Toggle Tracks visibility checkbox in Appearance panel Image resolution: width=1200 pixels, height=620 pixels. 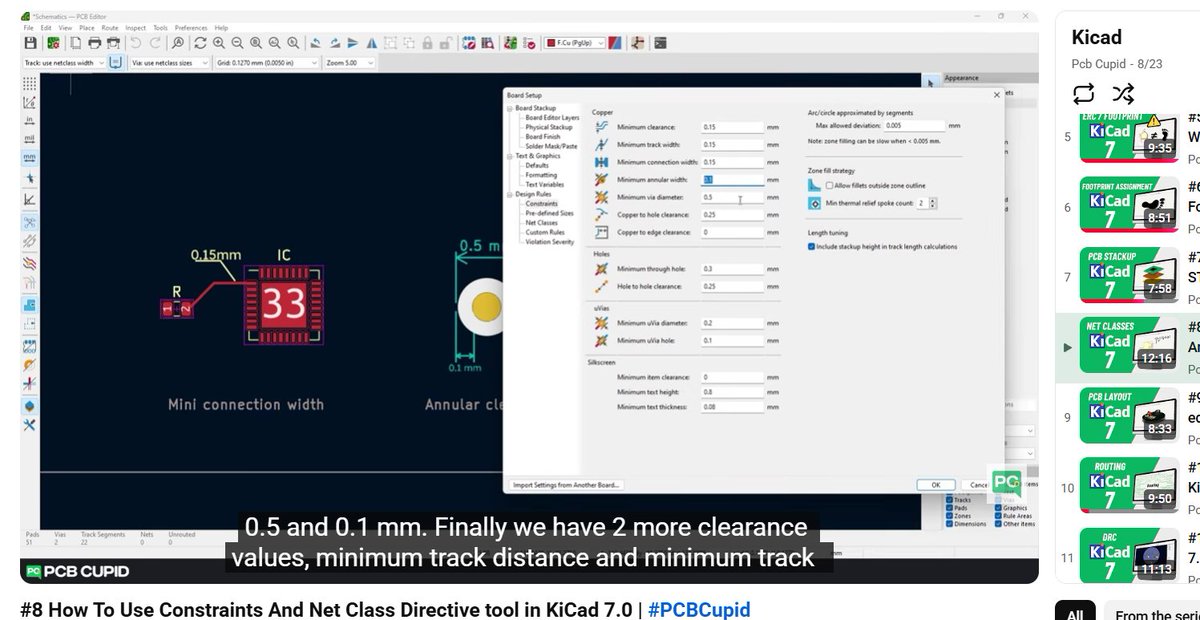(949, 500)
